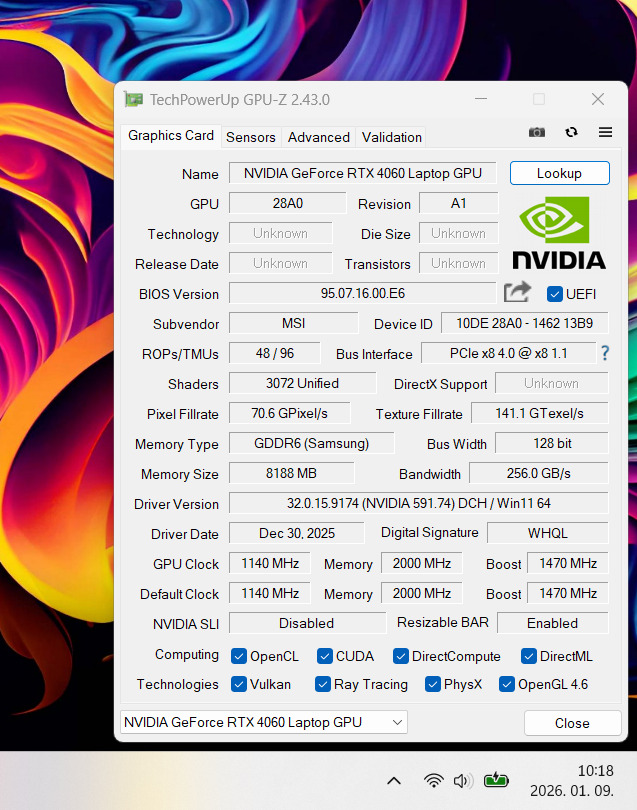This screenshot has width=637, height=810.
Task: Switch to the Sensors tab
Action: (251, 137)
